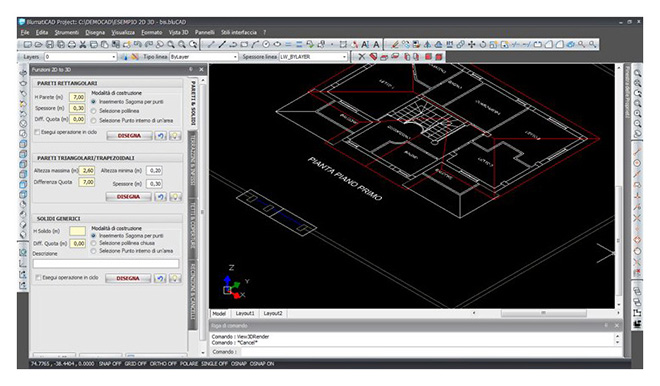
Task: Click the Move arrows tool icon
Action: point(471,44)
